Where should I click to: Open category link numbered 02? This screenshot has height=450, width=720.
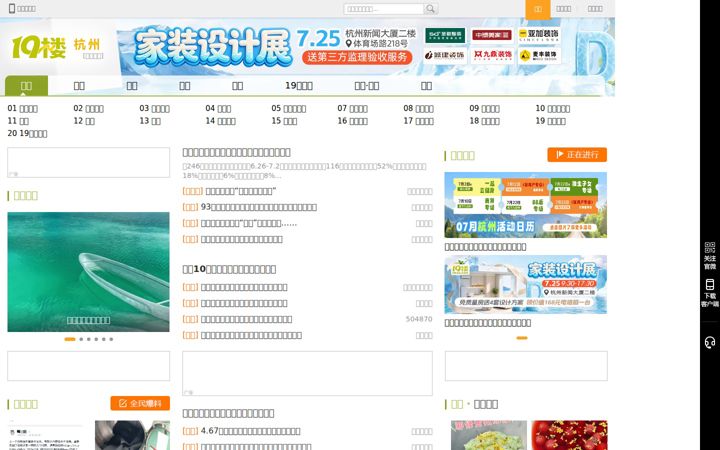pos(89,108)
